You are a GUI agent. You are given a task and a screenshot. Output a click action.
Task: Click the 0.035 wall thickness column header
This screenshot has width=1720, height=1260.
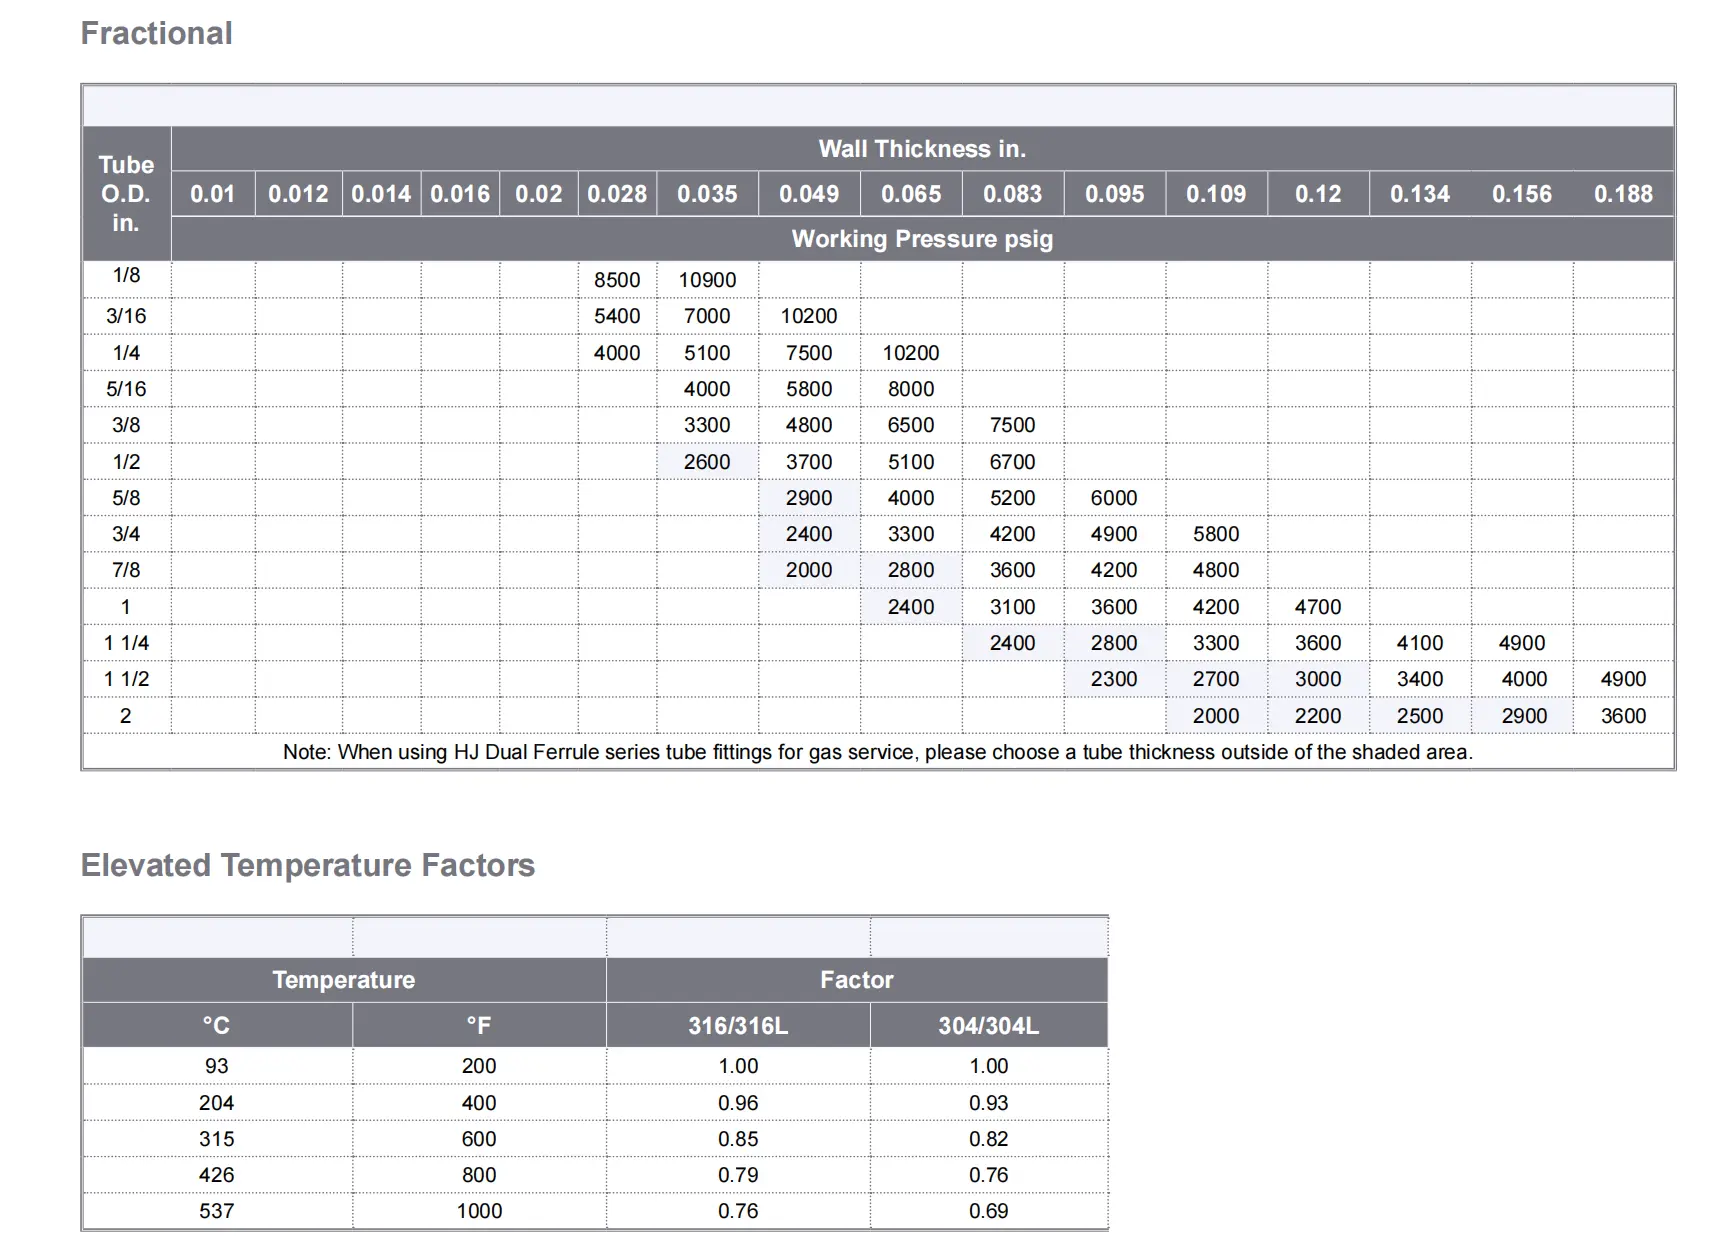(x=706, y=194)
